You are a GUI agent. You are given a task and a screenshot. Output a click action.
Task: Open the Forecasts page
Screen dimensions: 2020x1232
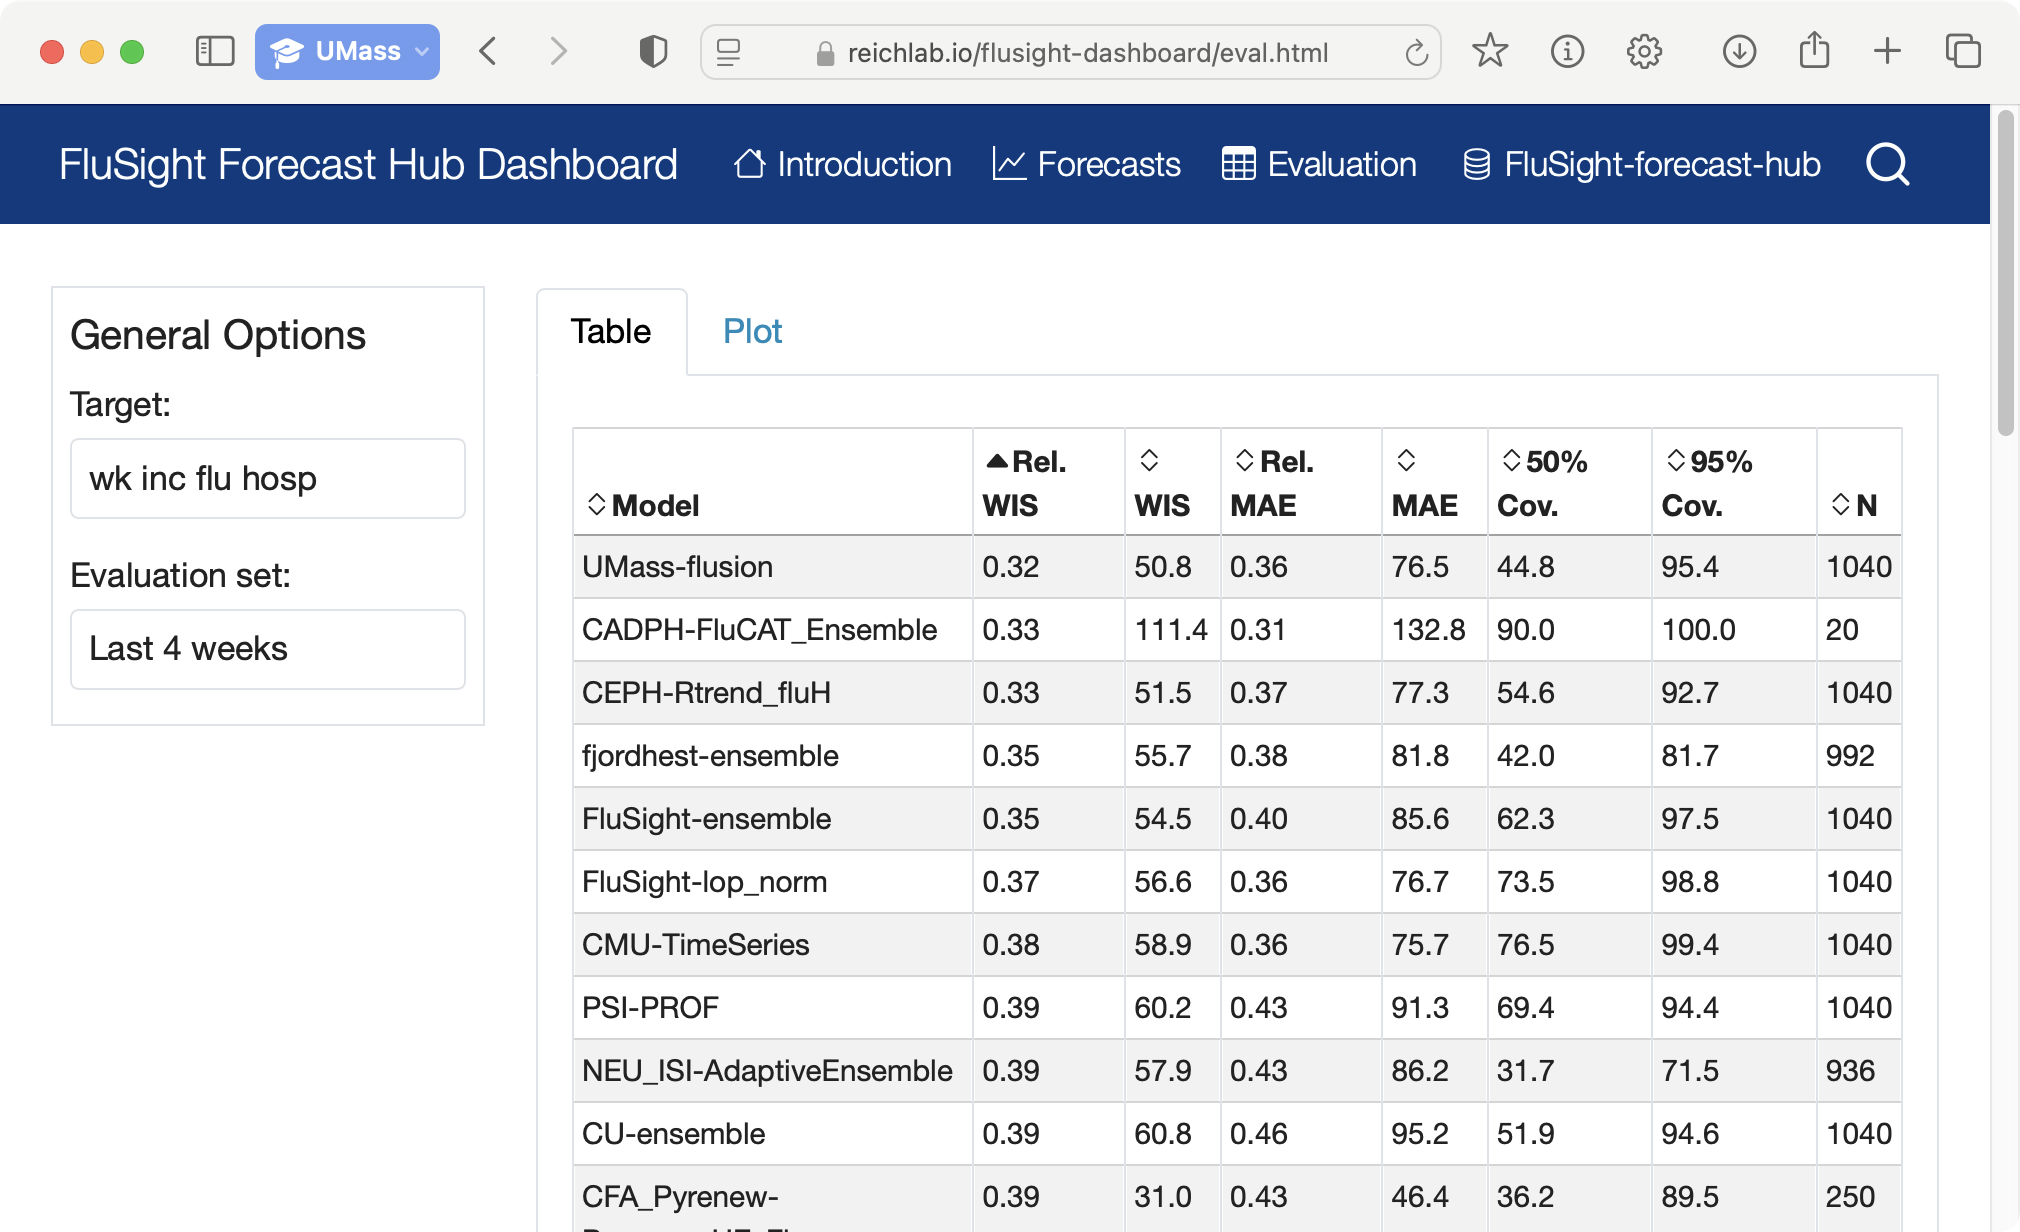(x=1086, y=164)
